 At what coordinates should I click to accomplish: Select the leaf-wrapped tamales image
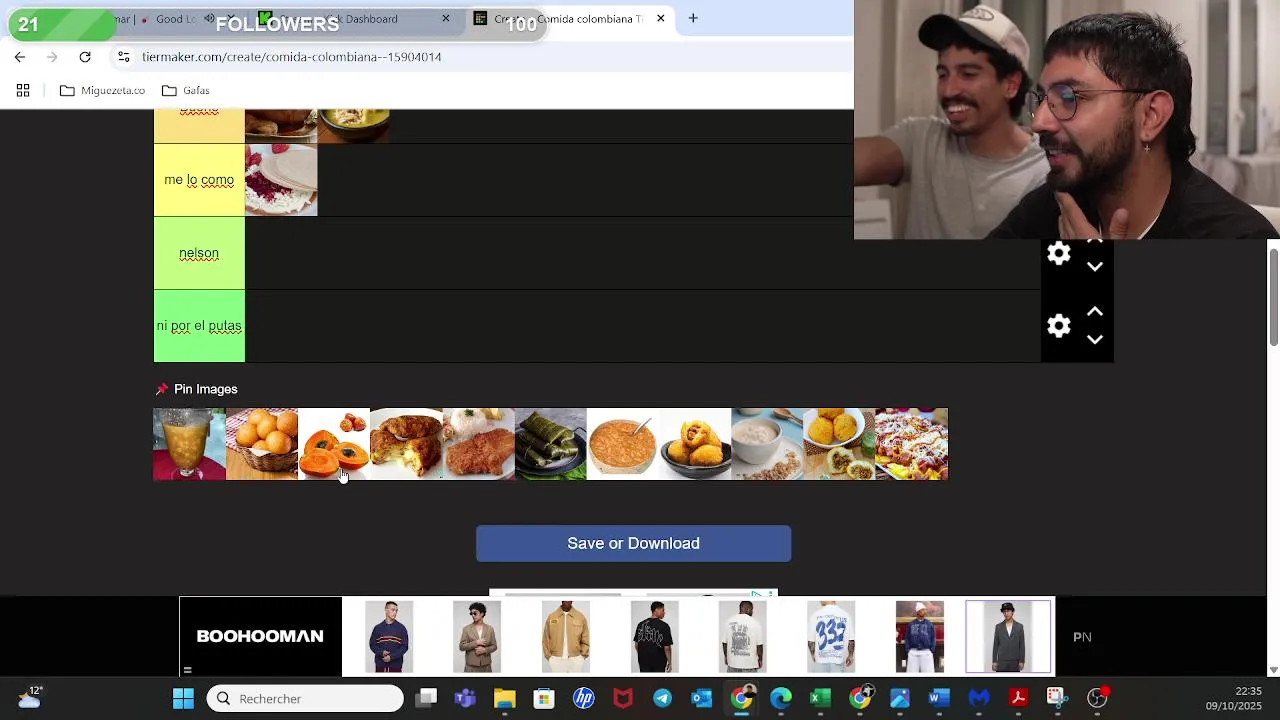pyautogui.click(x=551, y=444)
